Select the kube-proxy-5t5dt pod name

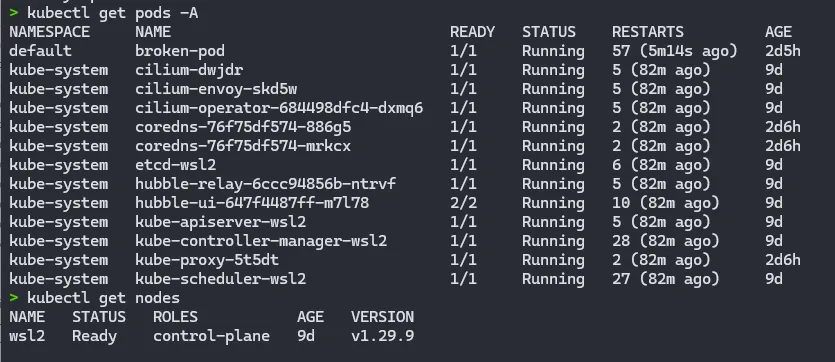click(207, 260)
